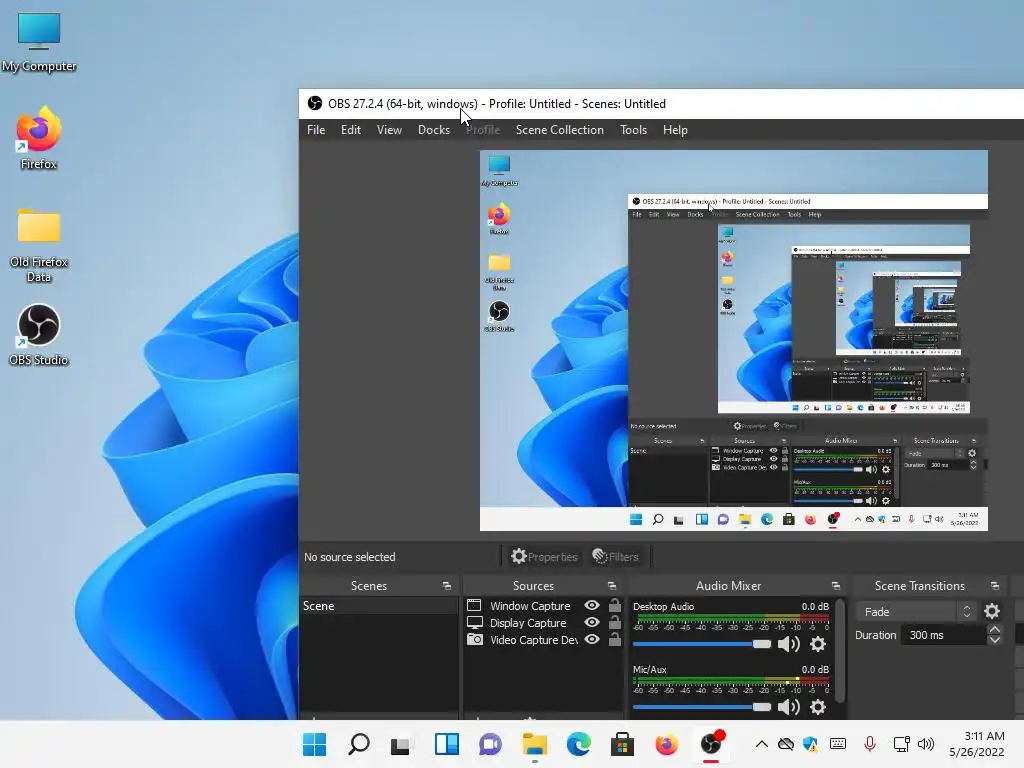The height and width of the screenshot is (768, 1024).
Task: Click the OBS preview canvas
Action: coord(733,340)
